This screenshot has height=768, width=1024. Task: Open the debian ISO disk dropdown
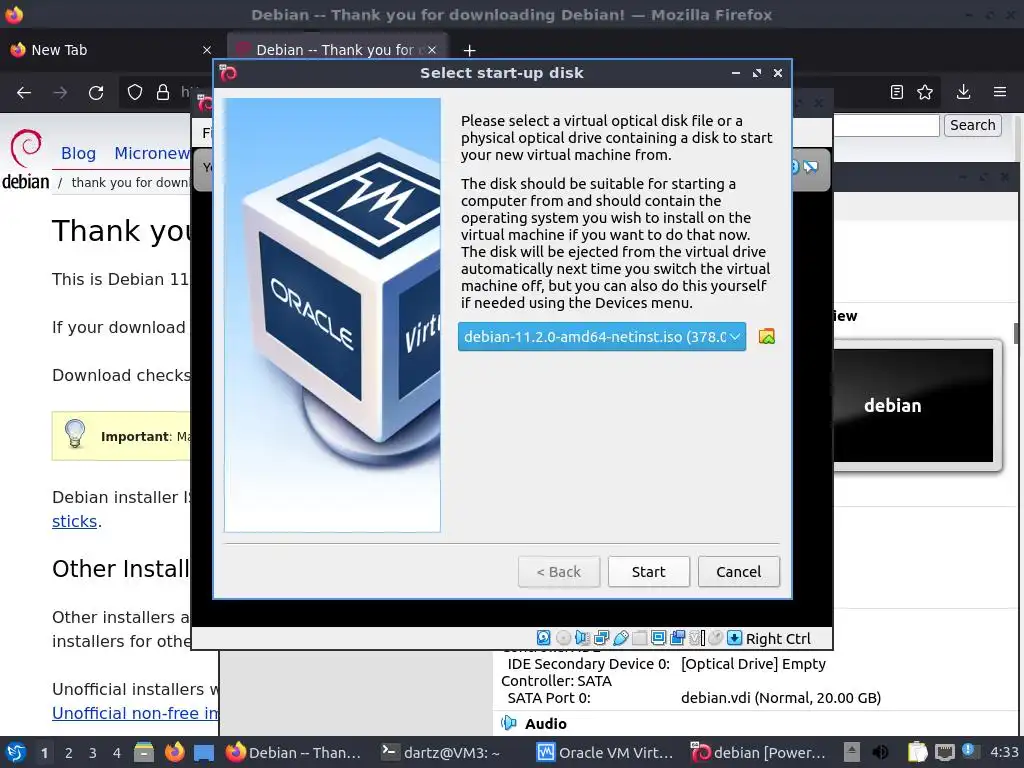(601, 336)
